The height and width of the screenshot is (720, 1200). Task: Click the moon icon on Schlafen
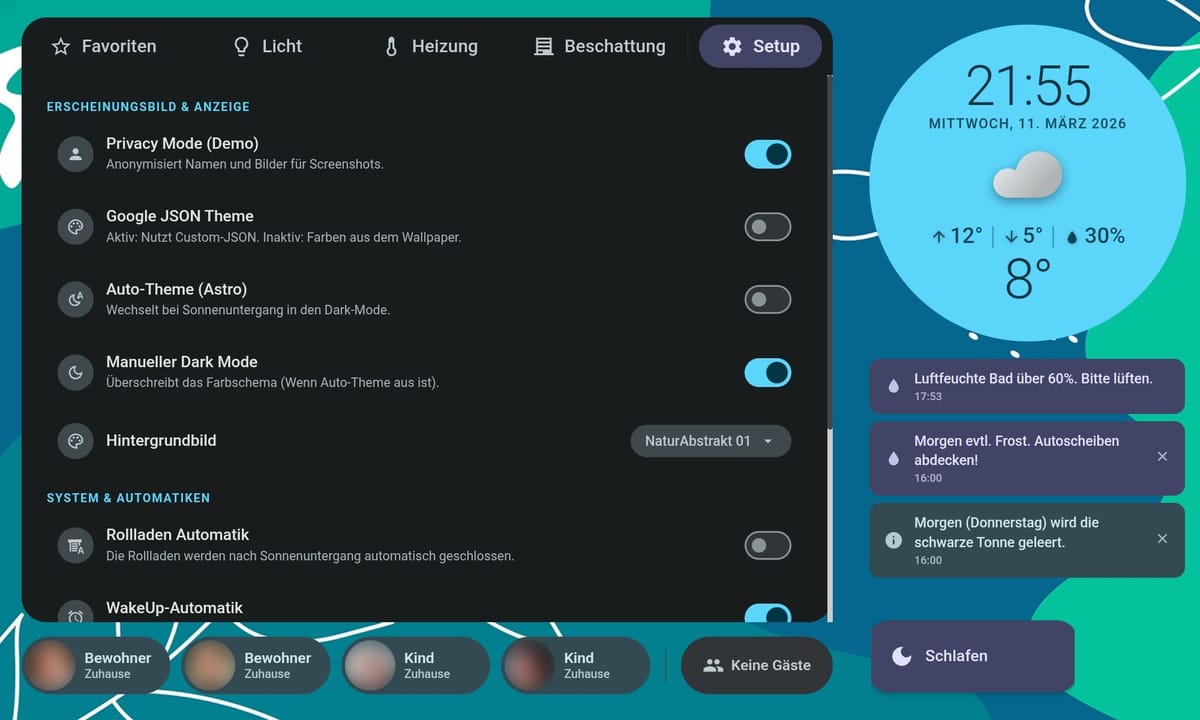pos(902,656)
